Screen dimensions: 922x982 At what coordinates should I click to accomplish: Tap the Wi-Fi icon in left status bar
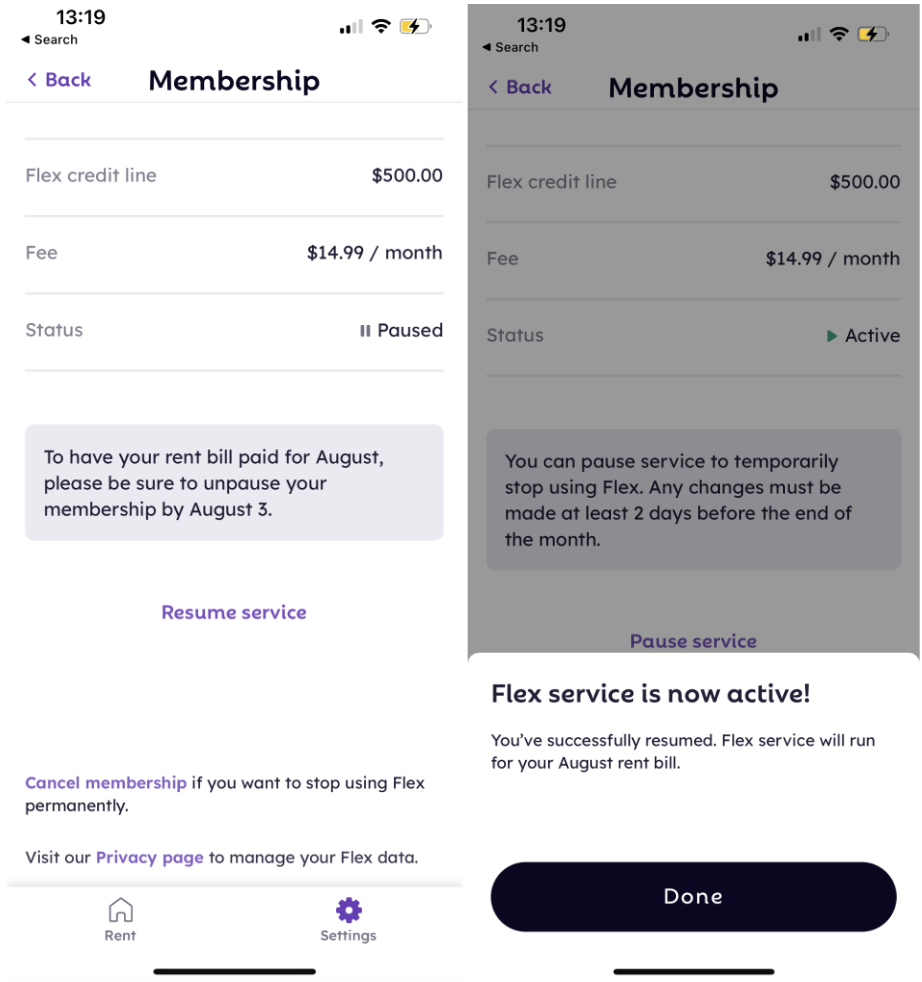(380, 27)
